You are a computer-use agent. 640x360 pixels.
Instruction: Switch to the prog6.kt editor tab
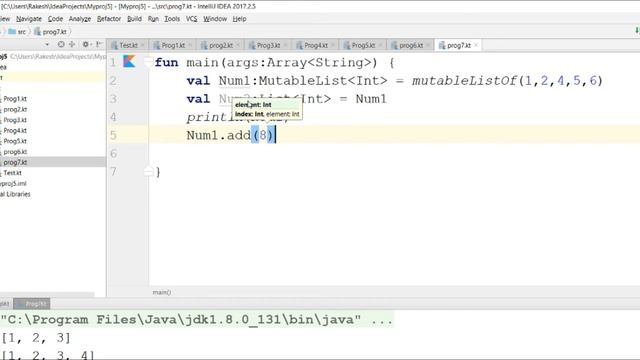(x=411, y=45)
